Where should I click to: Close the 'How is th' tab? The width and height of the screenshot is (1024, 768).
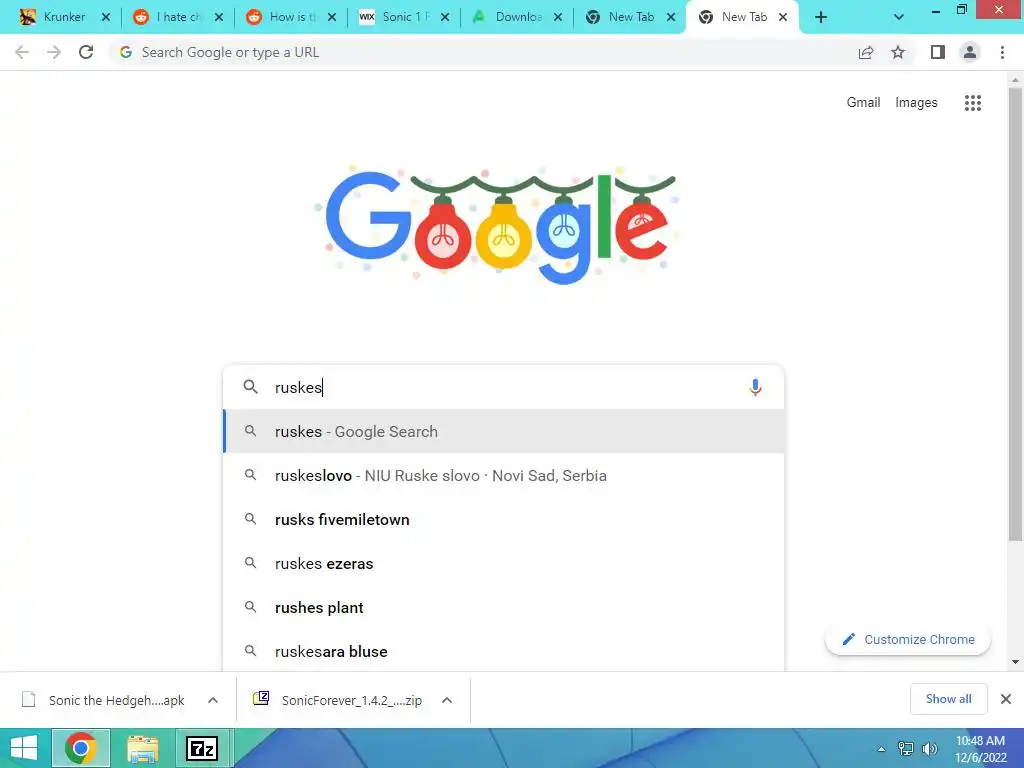pos(332,18)
